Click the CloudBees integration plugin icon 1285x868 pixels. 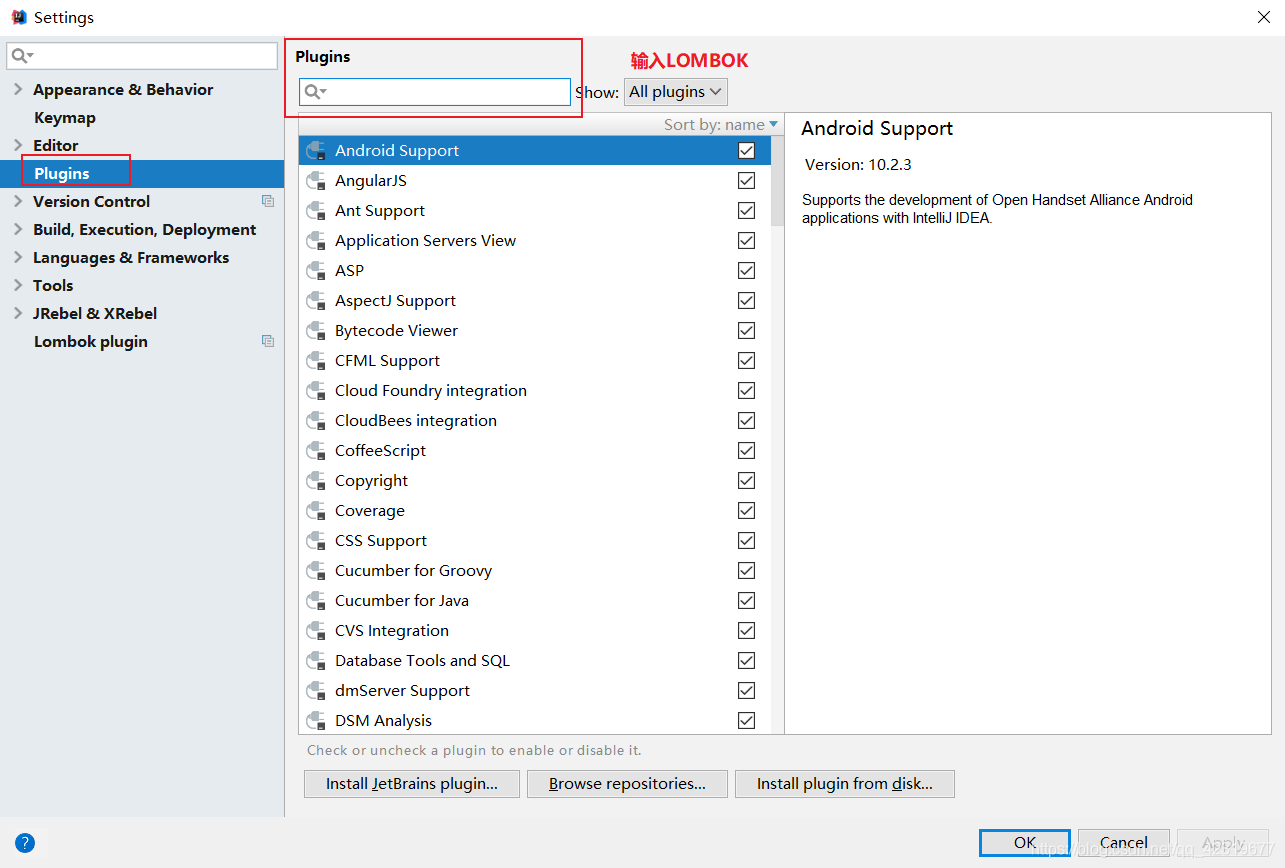tap(317, 420)
